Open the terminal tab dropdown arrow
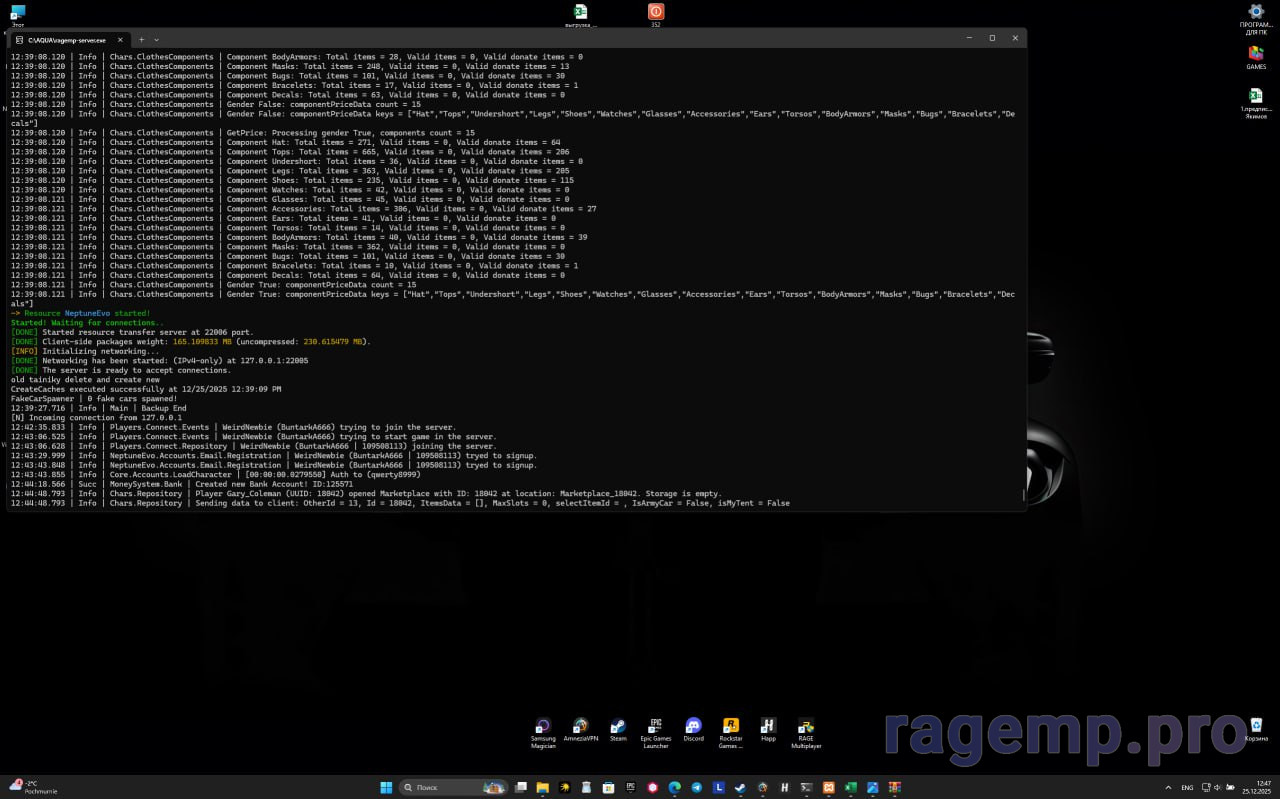Image resolution: width=1280 pixels, height=799 pixels. (156, 39)
